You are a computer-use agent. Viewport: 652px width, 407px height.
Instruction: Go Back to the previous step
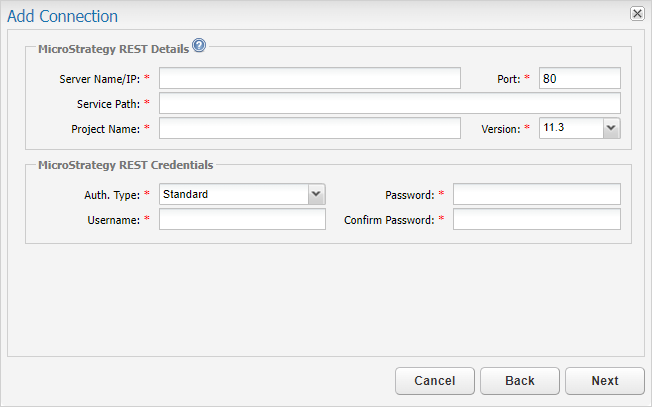(x=520, y=381)
